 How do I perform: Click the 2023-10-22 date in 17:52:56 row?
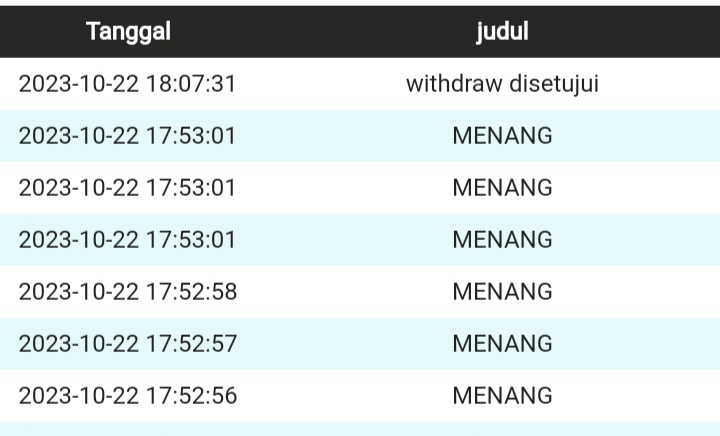[78, 396]
